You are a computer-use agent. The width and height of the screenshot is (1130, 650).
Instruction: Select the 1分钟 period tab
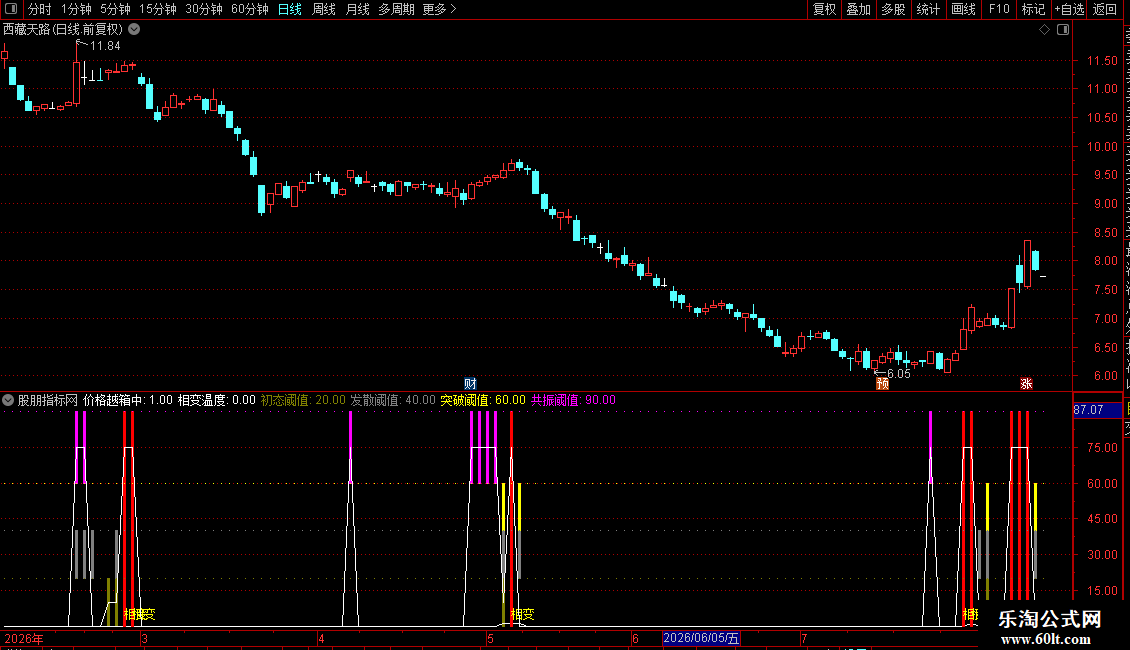76,9
